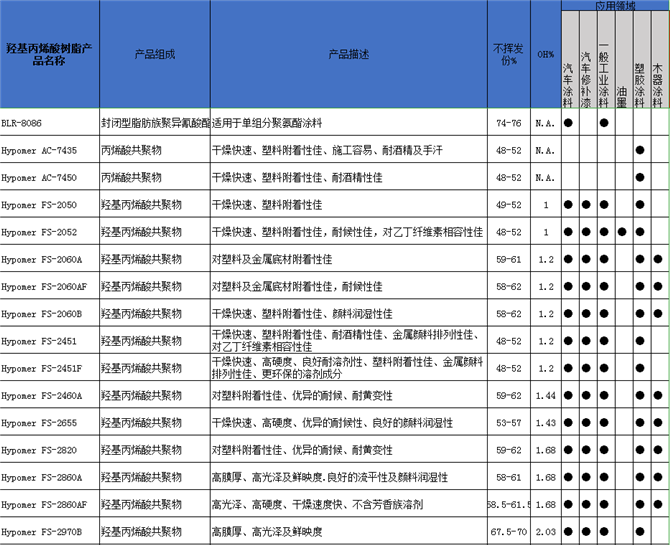Click FS-2451 description with 金属颜料排列性佳
This screenshot has height=545, width=670.
[x=349, y=341]
